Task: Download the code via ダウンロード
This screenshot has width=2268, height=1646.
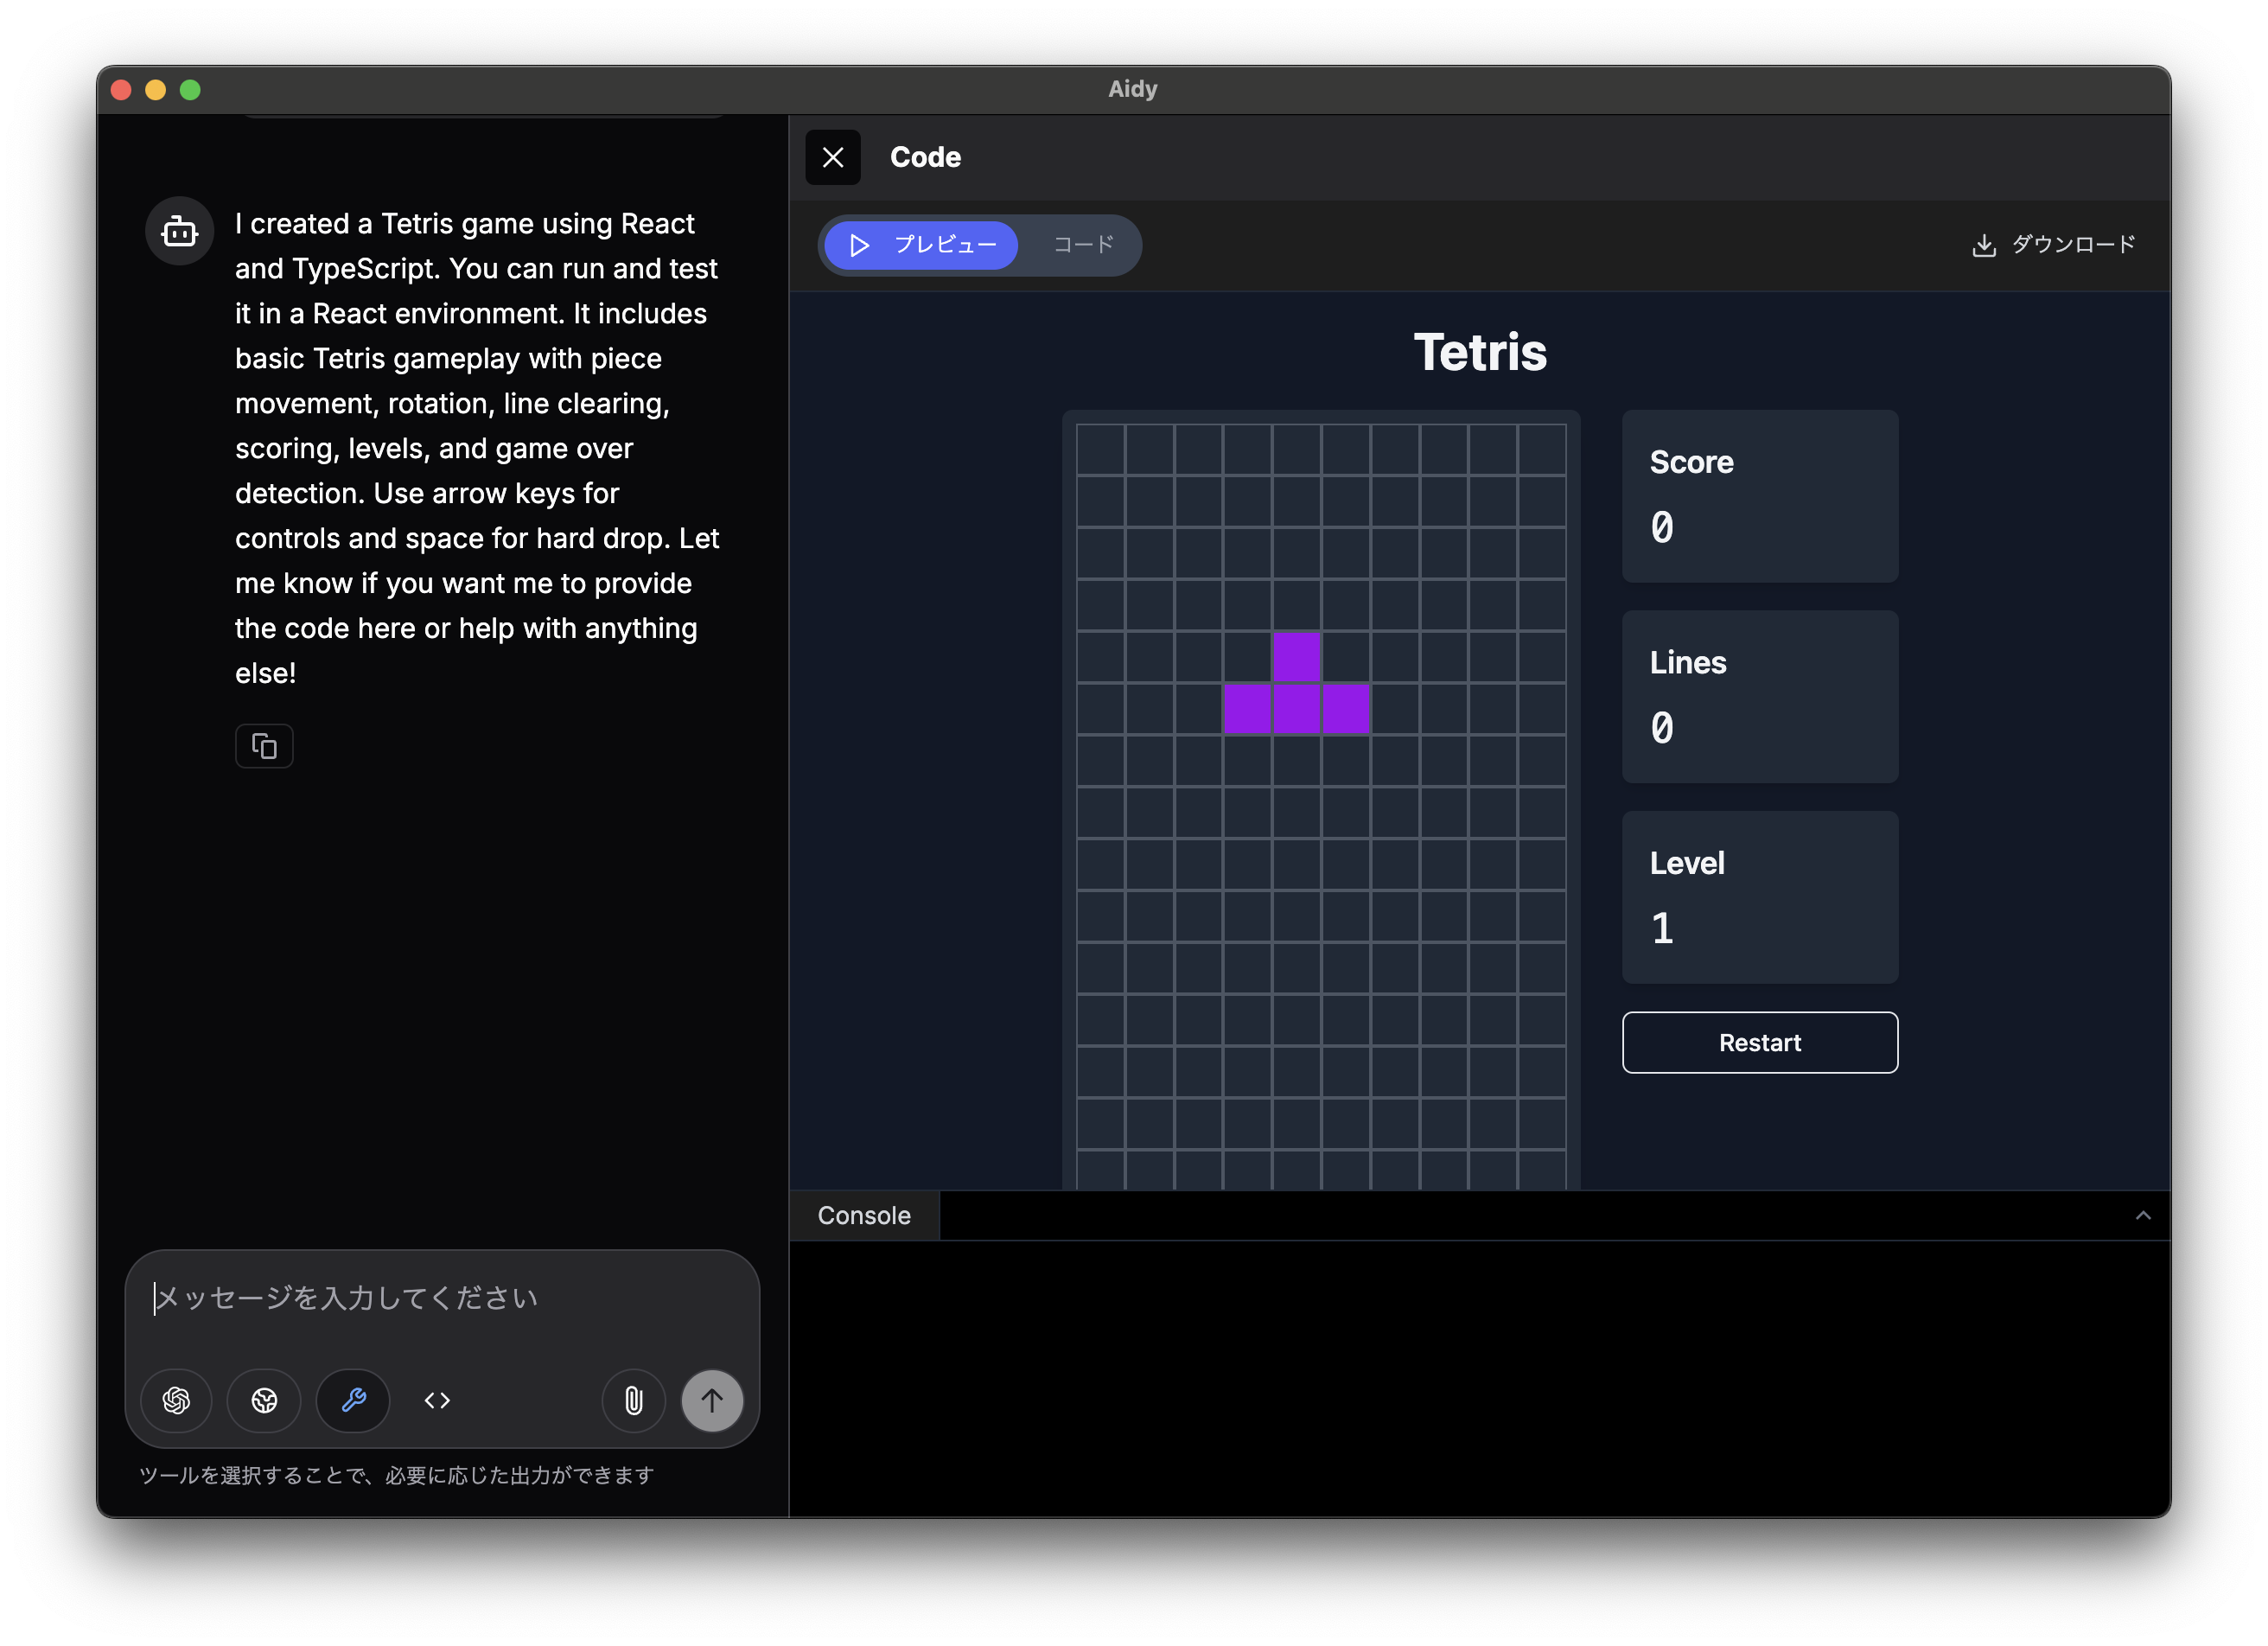Action: click(2053, 245)
